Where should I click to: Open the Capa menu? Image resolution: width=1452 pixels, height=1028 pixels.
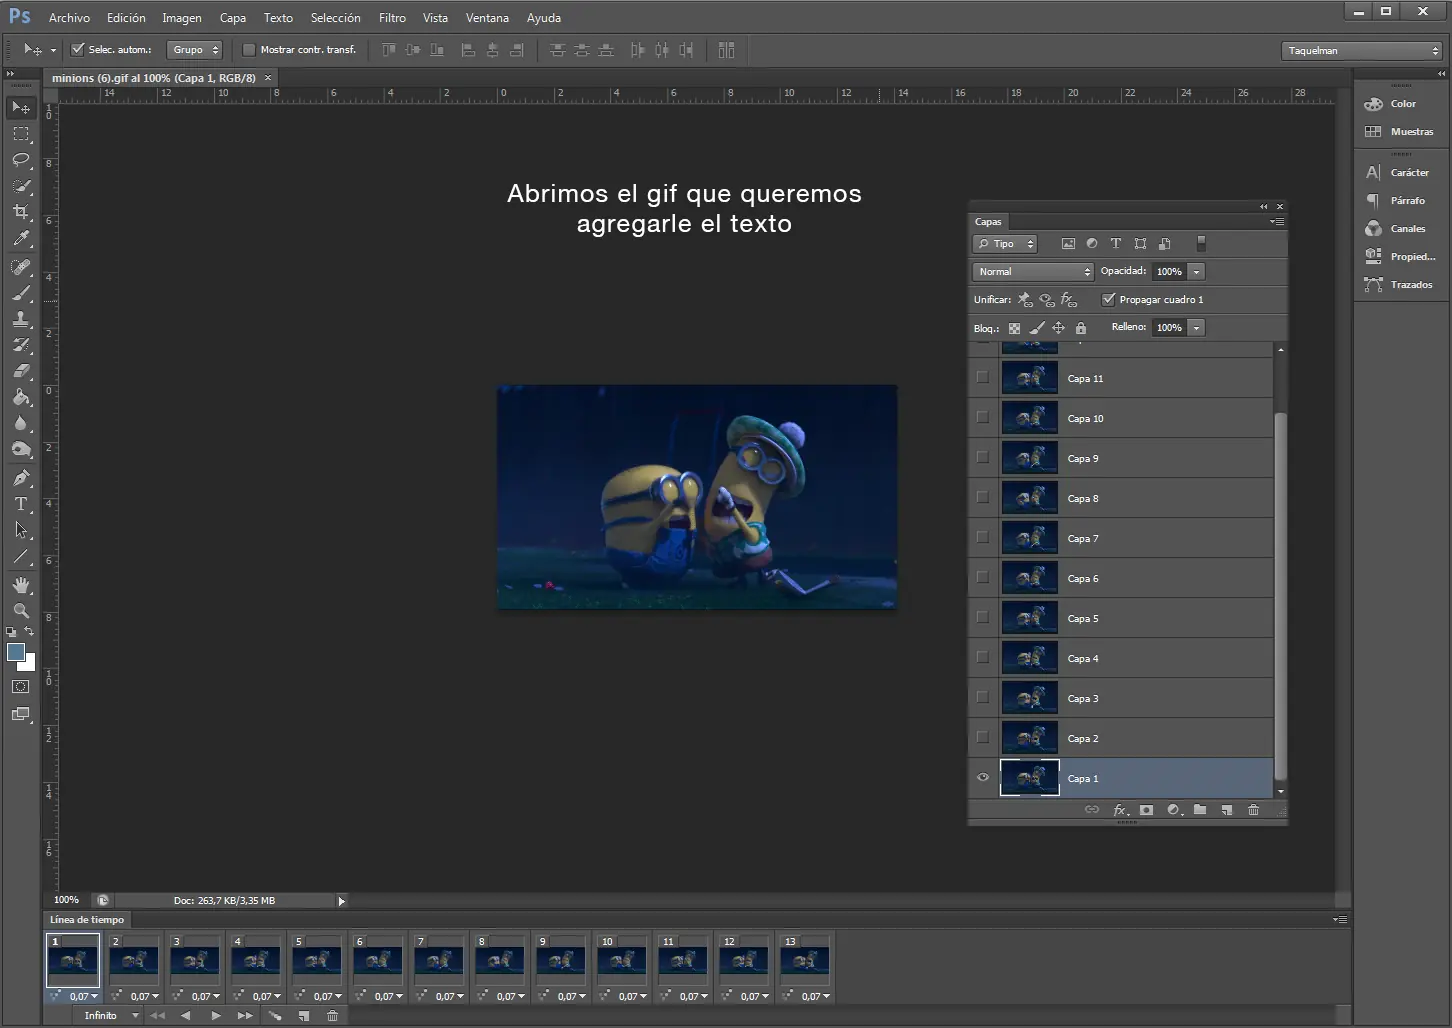232,17
